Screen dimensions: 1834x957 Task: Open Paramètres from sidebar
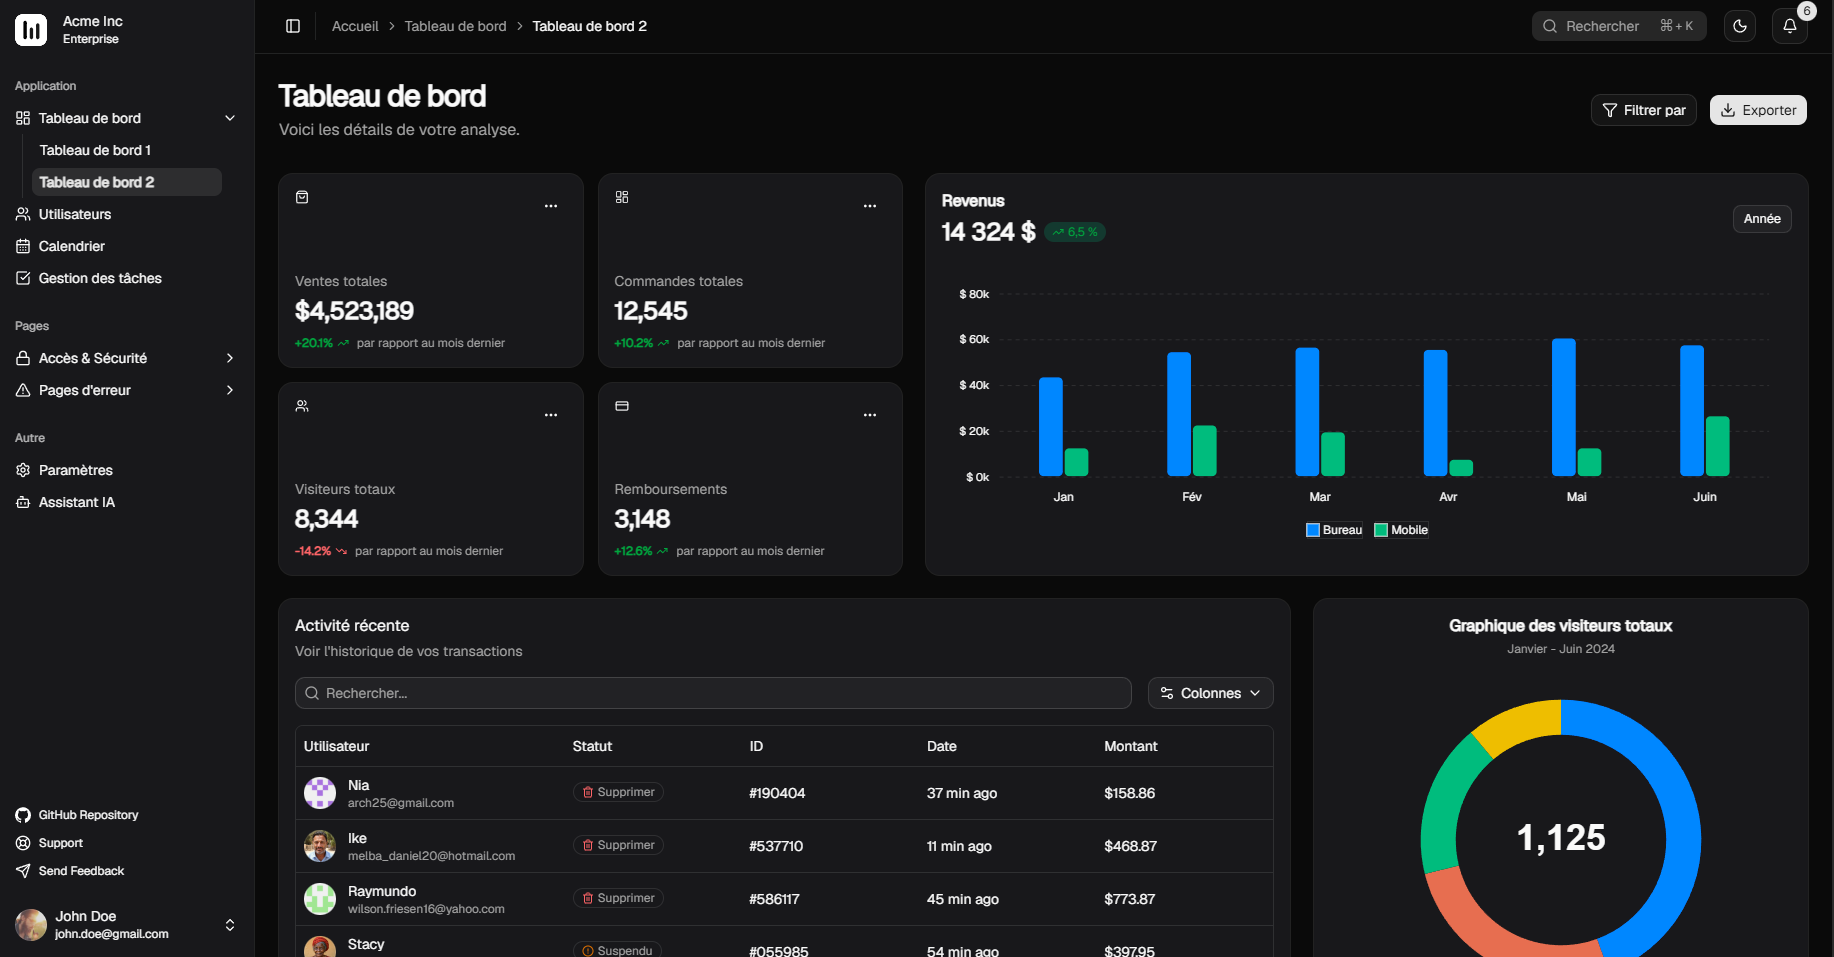click(126, 470)
